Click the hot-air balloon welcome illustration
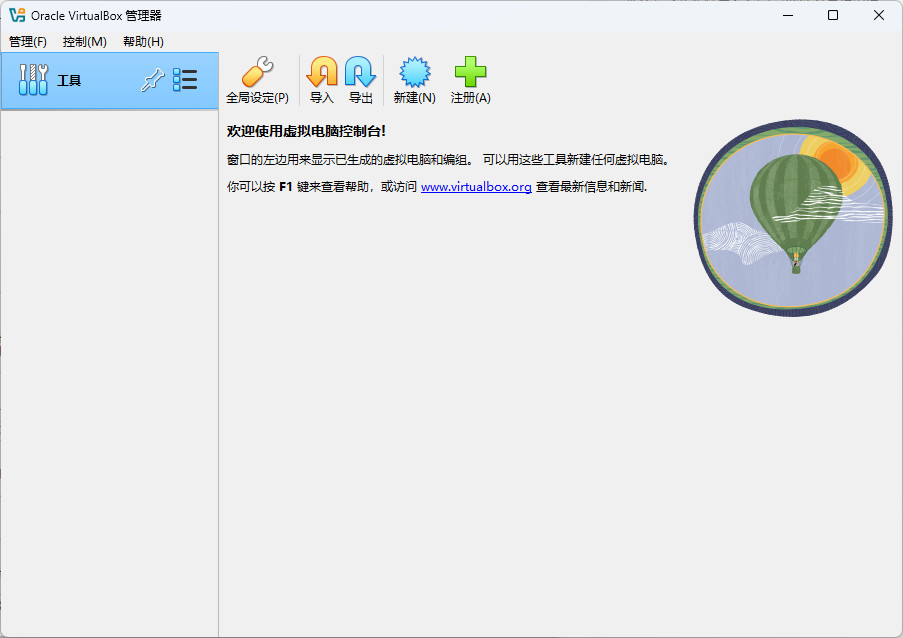The width and height of the screenshot is (903, 638). (x=794, y=218)
